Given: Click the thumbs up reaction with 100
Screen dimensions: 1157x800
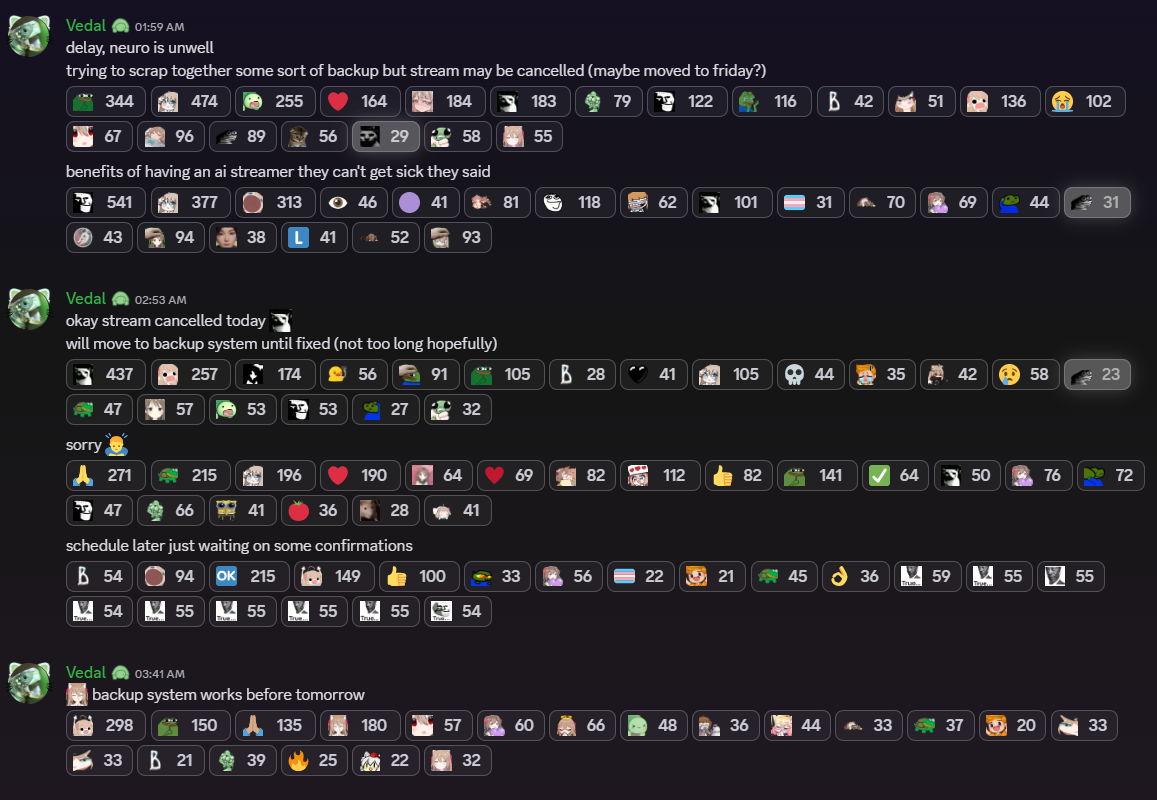Looking at the screenshot, I should tap(419, 577).
